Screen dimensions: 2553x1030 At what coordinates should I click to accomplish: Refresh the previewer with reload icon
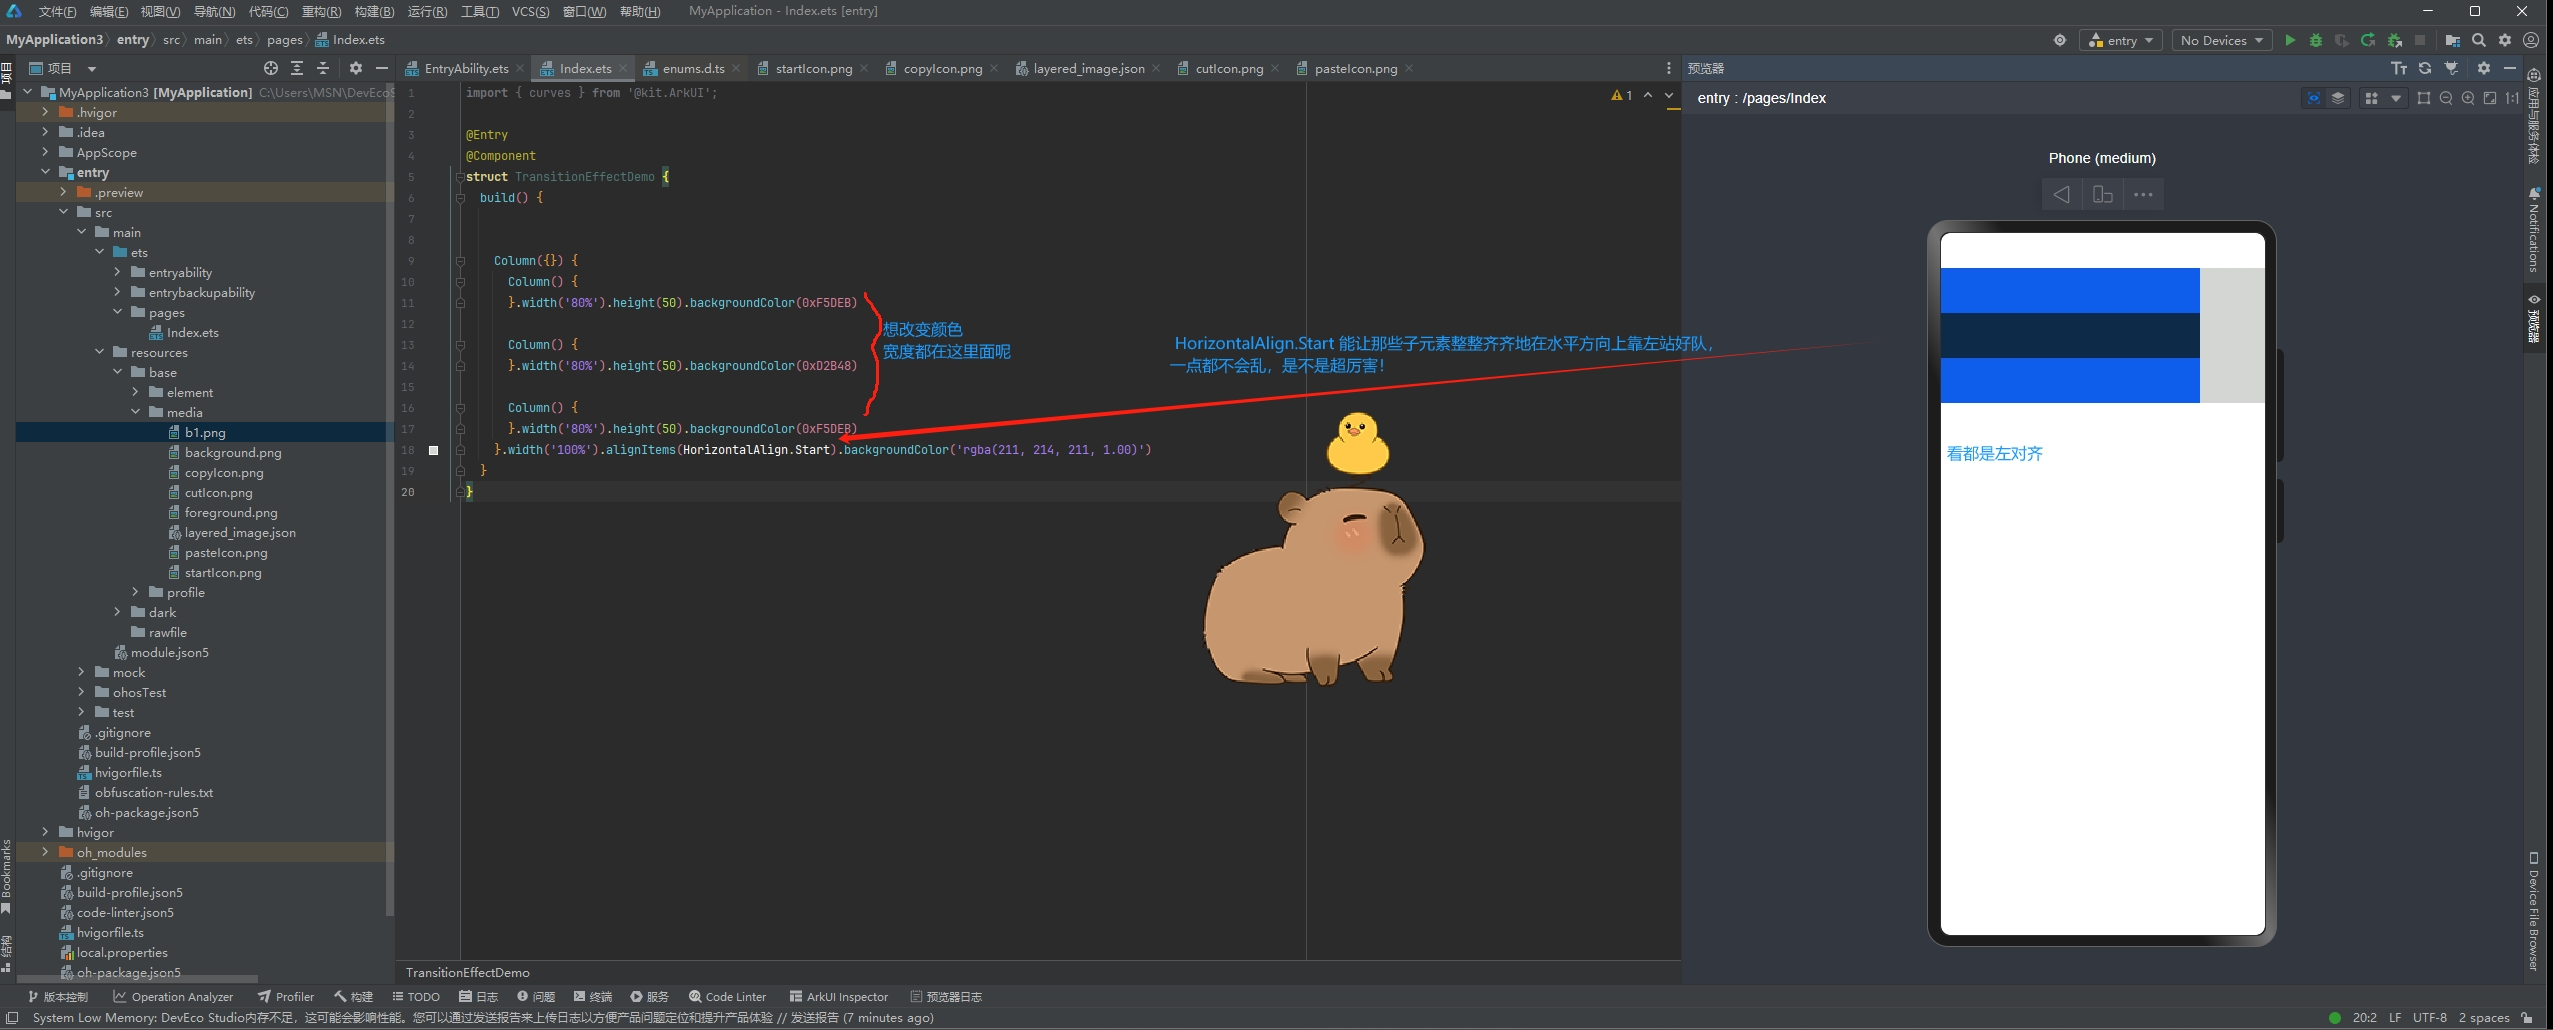click(x=2424, y=68)
